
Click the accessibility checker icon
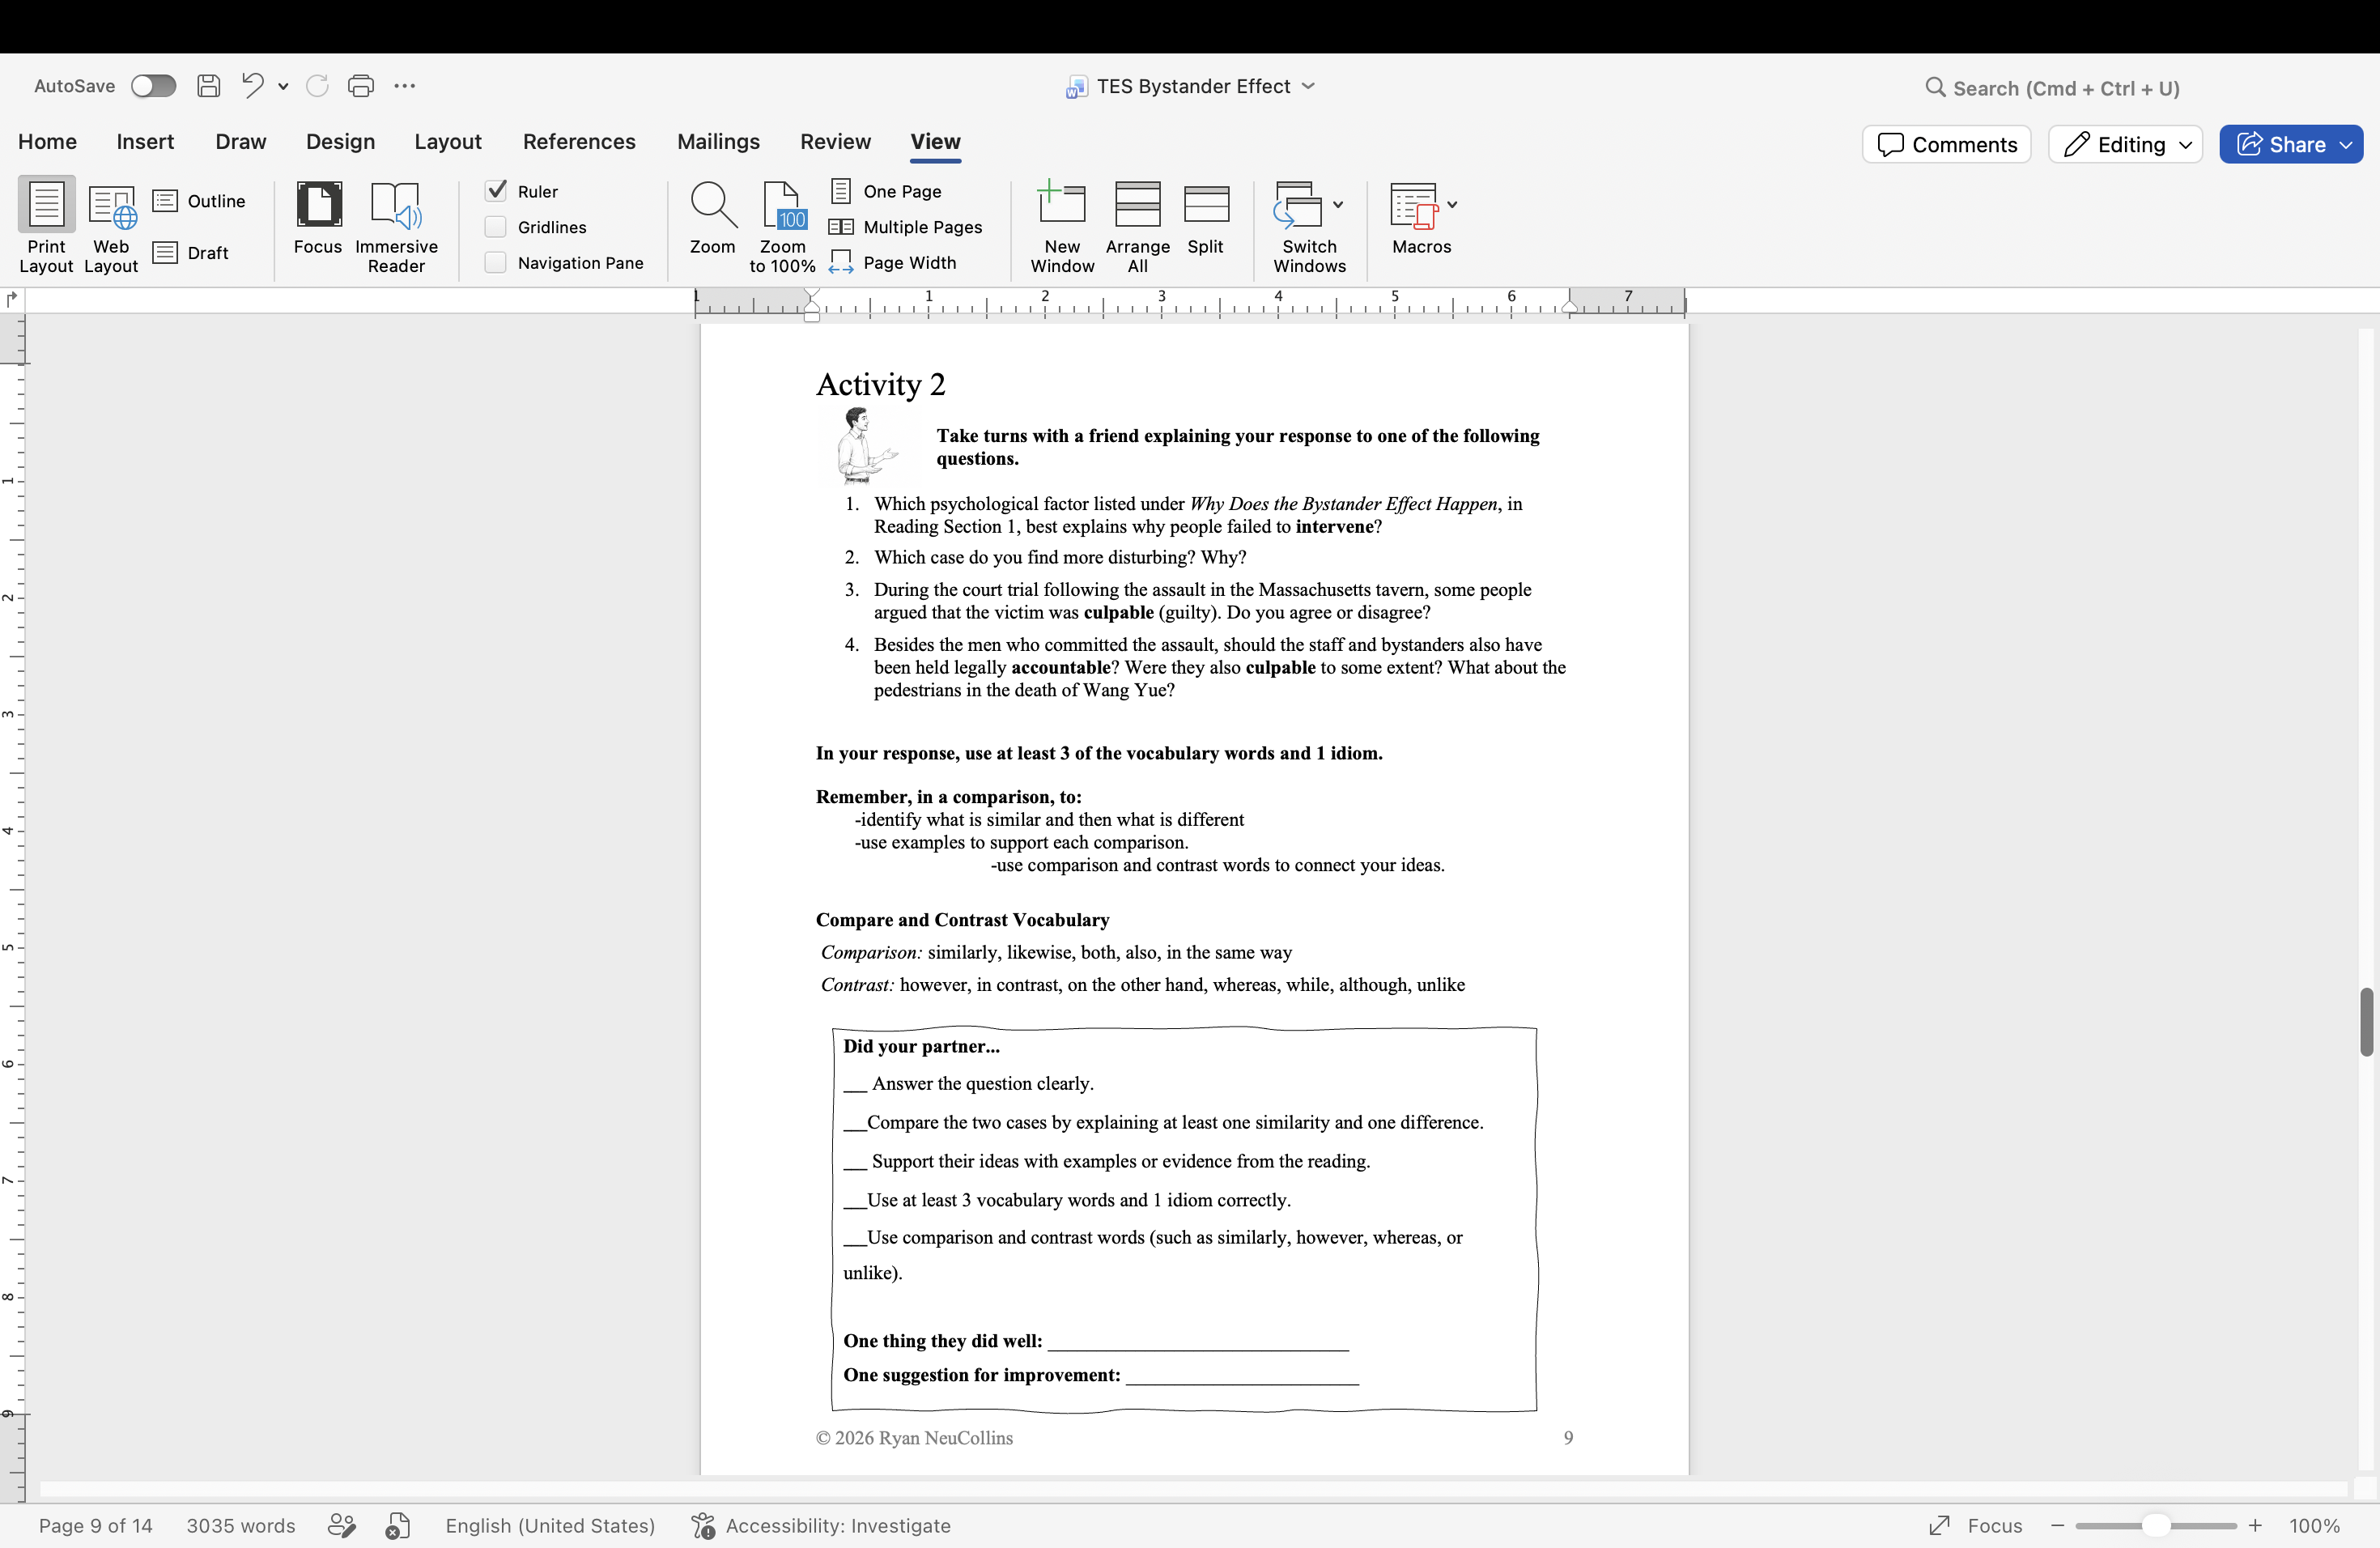(x=704, y=1526)
